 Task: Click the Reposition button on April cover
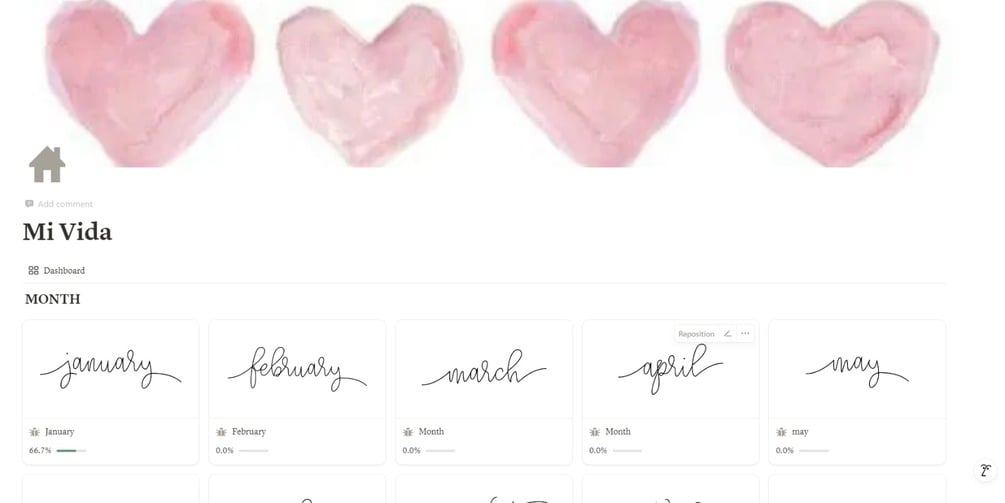pos(696,334)
